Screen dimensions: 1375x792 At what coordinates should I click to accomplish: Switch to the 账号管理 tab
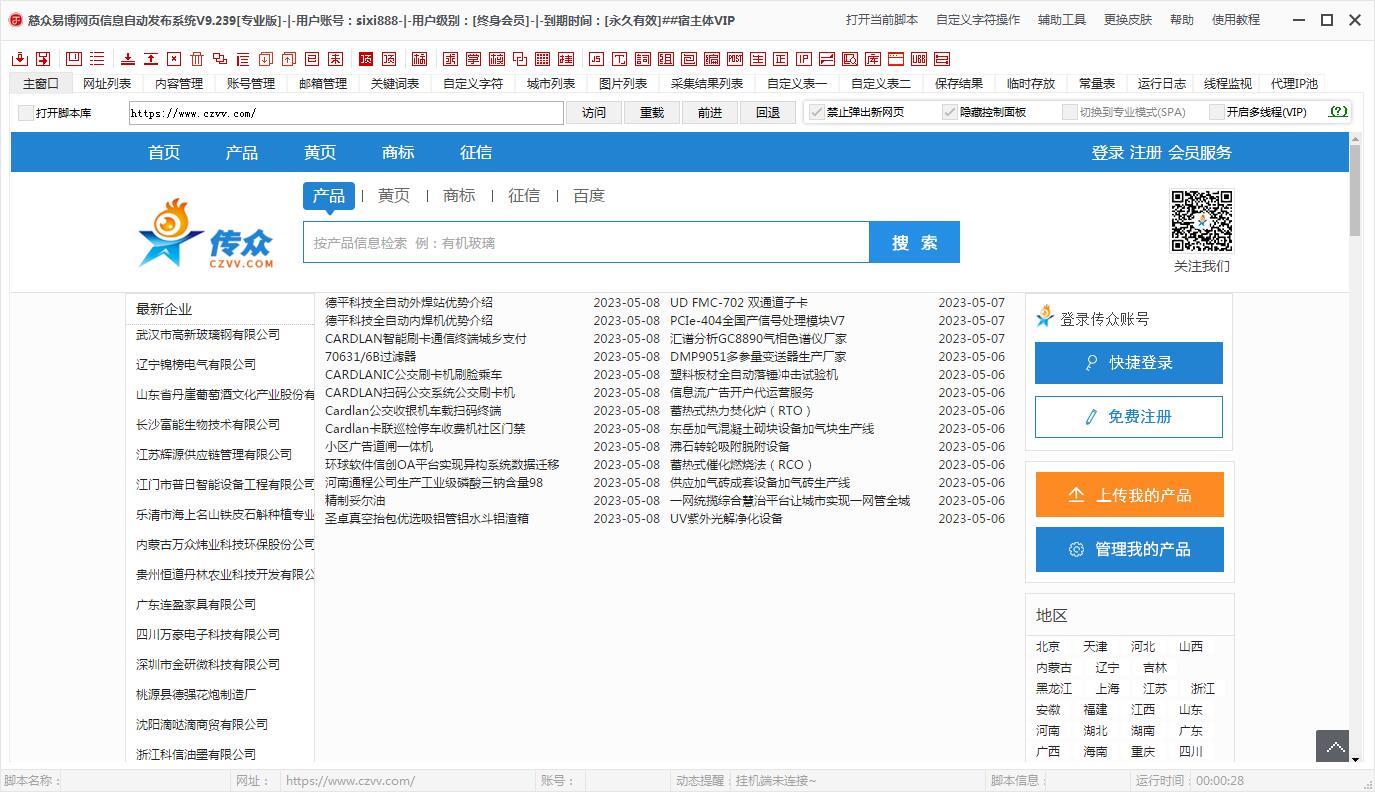251,84
